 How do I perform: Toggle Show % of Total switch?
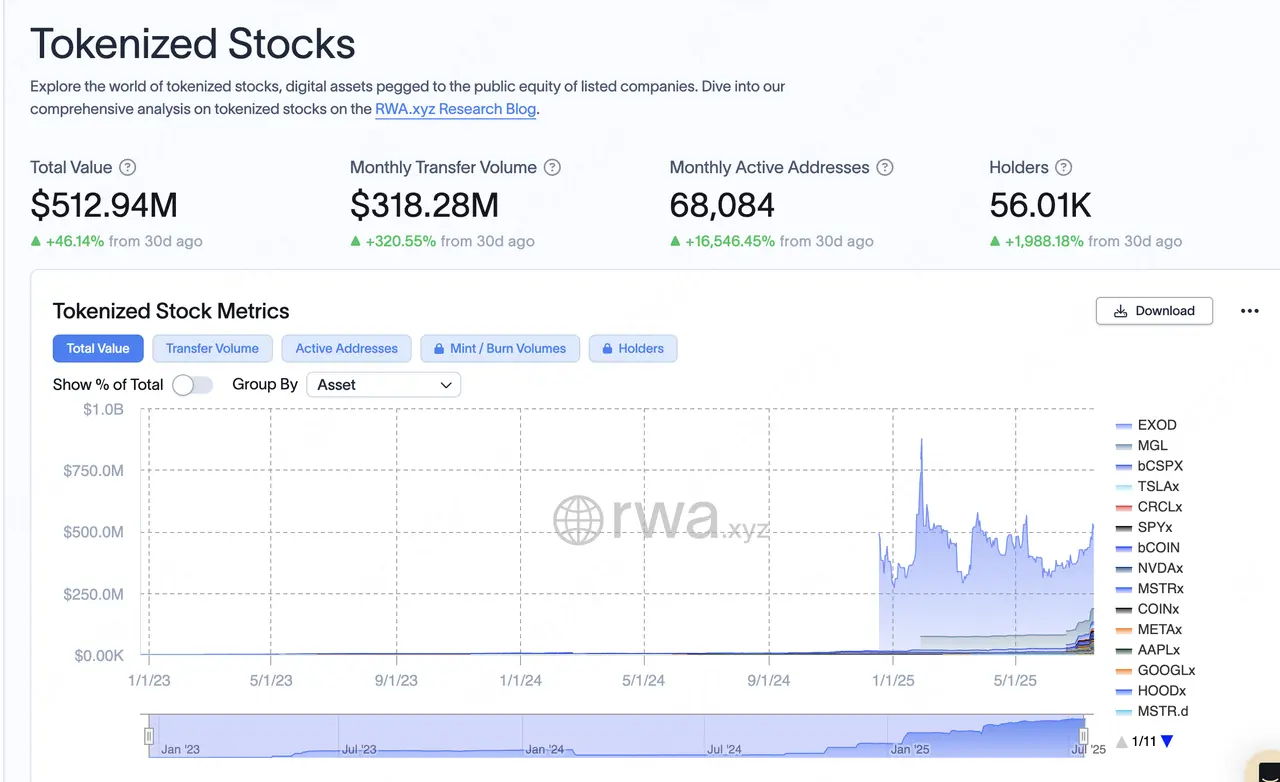(x=192, y=385)
